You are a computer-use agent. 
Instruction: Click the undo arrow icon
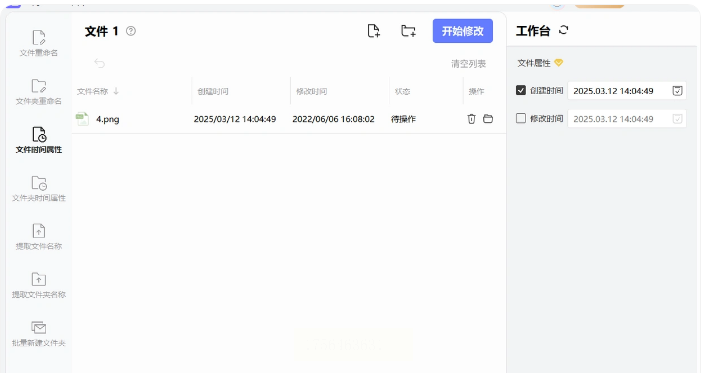point(100,64)
